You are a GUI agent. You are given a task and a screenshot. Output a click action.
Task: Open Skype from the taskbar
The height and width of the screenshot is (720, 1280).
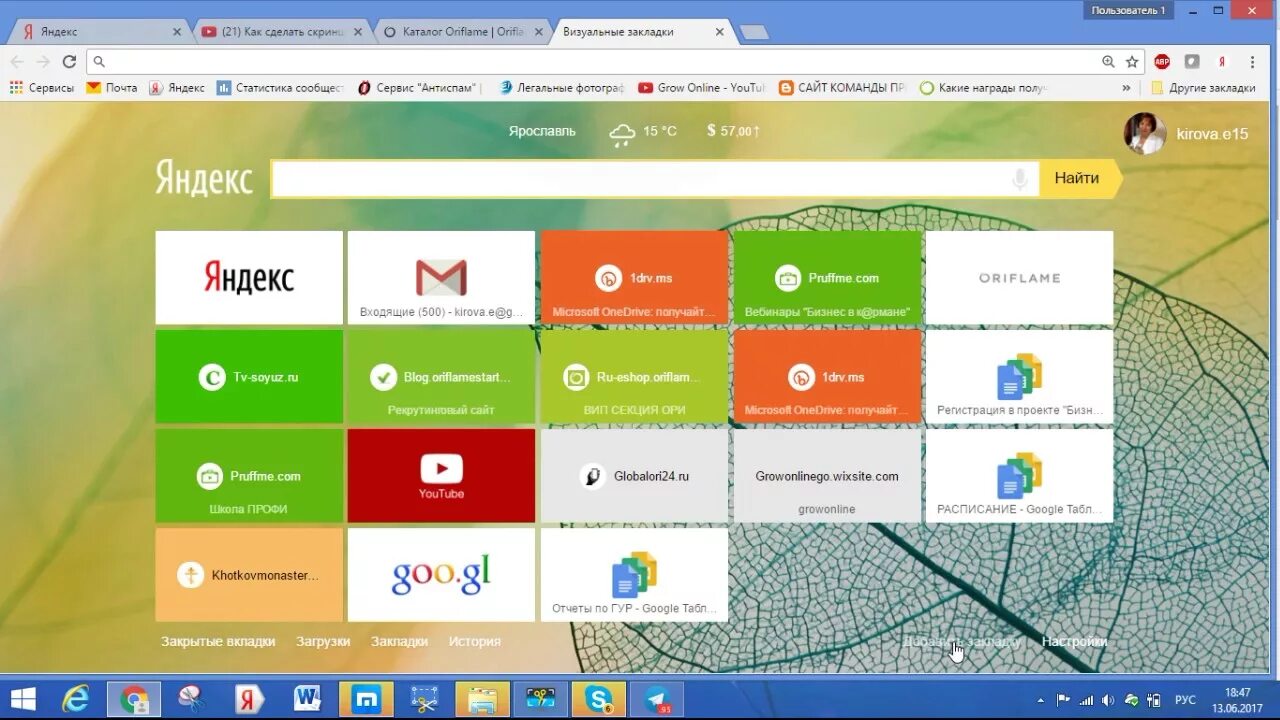[600, 700]
